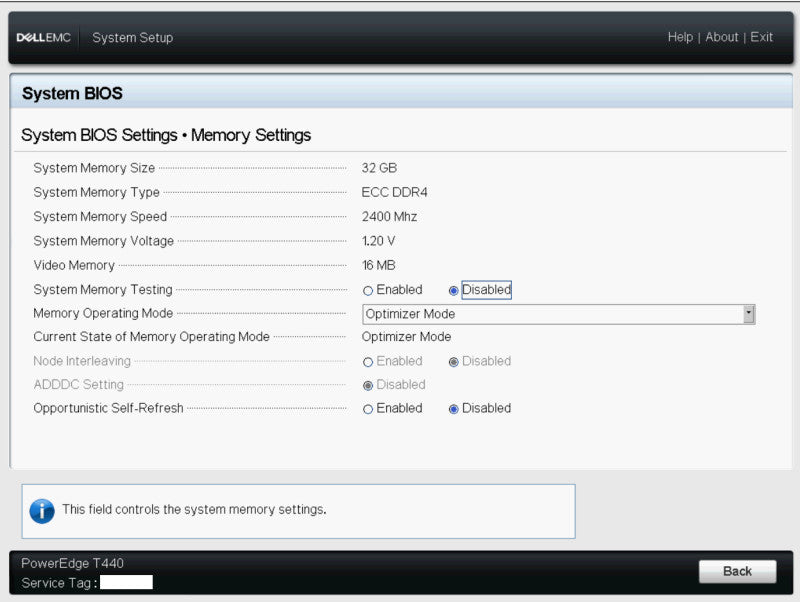The height and width of the screenshot is (602, 800).
Task: Click Exit in the header
Action: (761, 37)
